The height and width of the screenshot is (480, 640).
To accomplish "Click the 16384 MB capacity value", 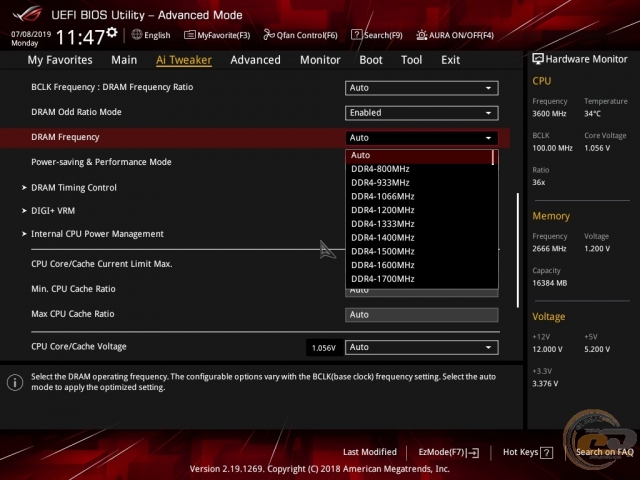I will click(550, 283).
